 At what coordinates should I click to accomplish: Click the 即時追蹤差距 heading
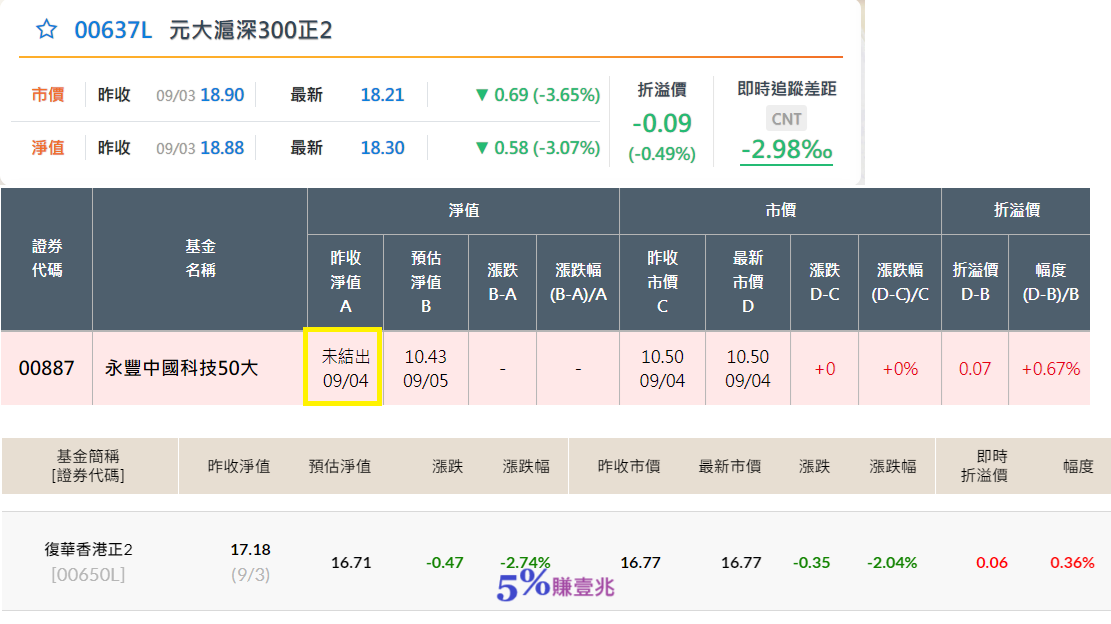tap(786, 89)
